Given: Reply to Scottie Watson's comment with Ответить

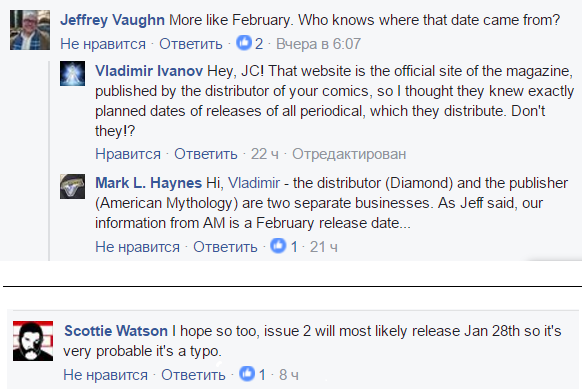Looking at the screenshot, I should [193, 374].
